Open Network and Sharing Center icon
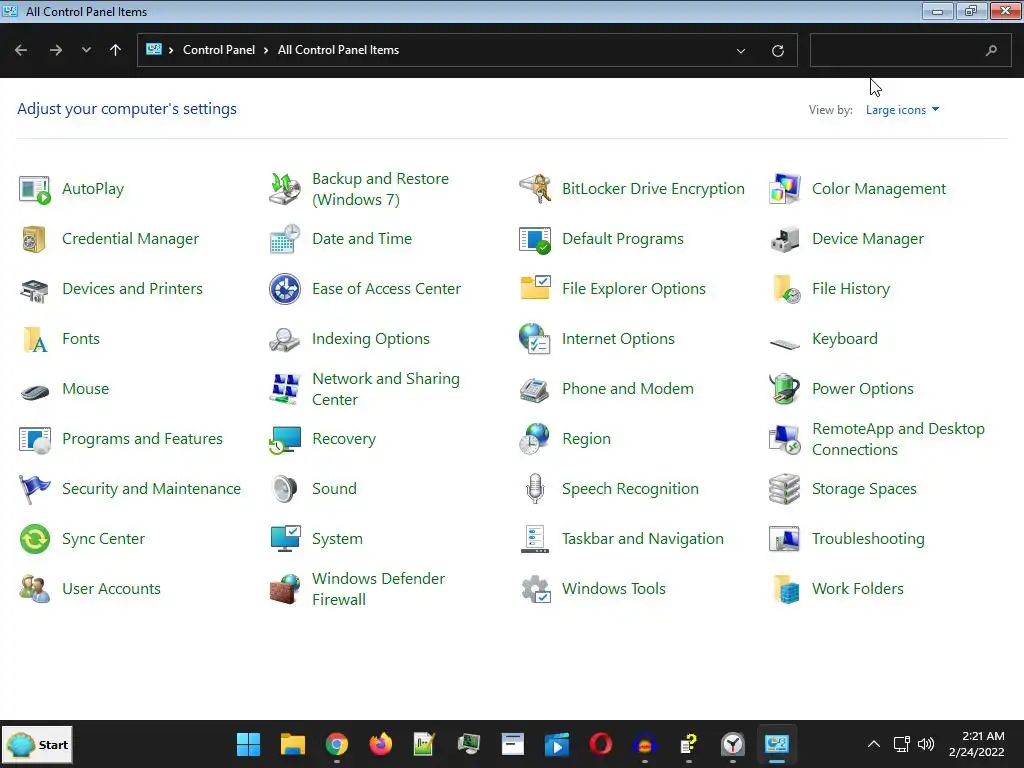Screen dimensions: 1024x768 pyautogui.click(x=285, y=389)
